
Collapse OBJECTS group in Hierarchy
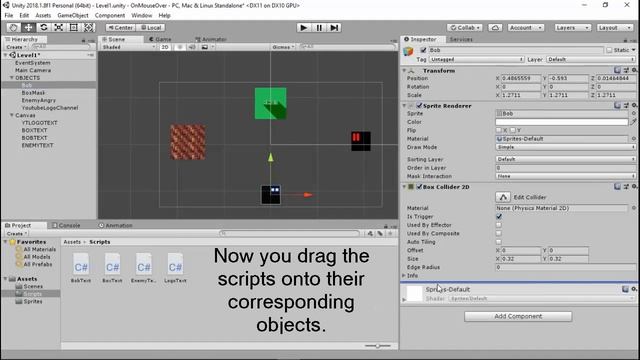pos(12,78)
